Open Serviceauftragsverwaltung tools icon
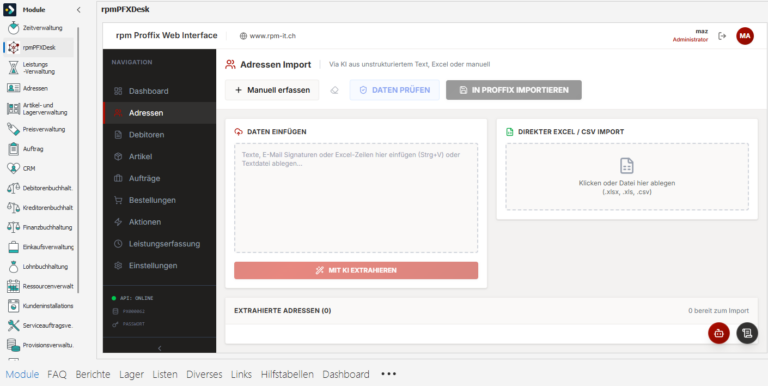This screenshot has height=386, width=768. (x=13, y=325)
